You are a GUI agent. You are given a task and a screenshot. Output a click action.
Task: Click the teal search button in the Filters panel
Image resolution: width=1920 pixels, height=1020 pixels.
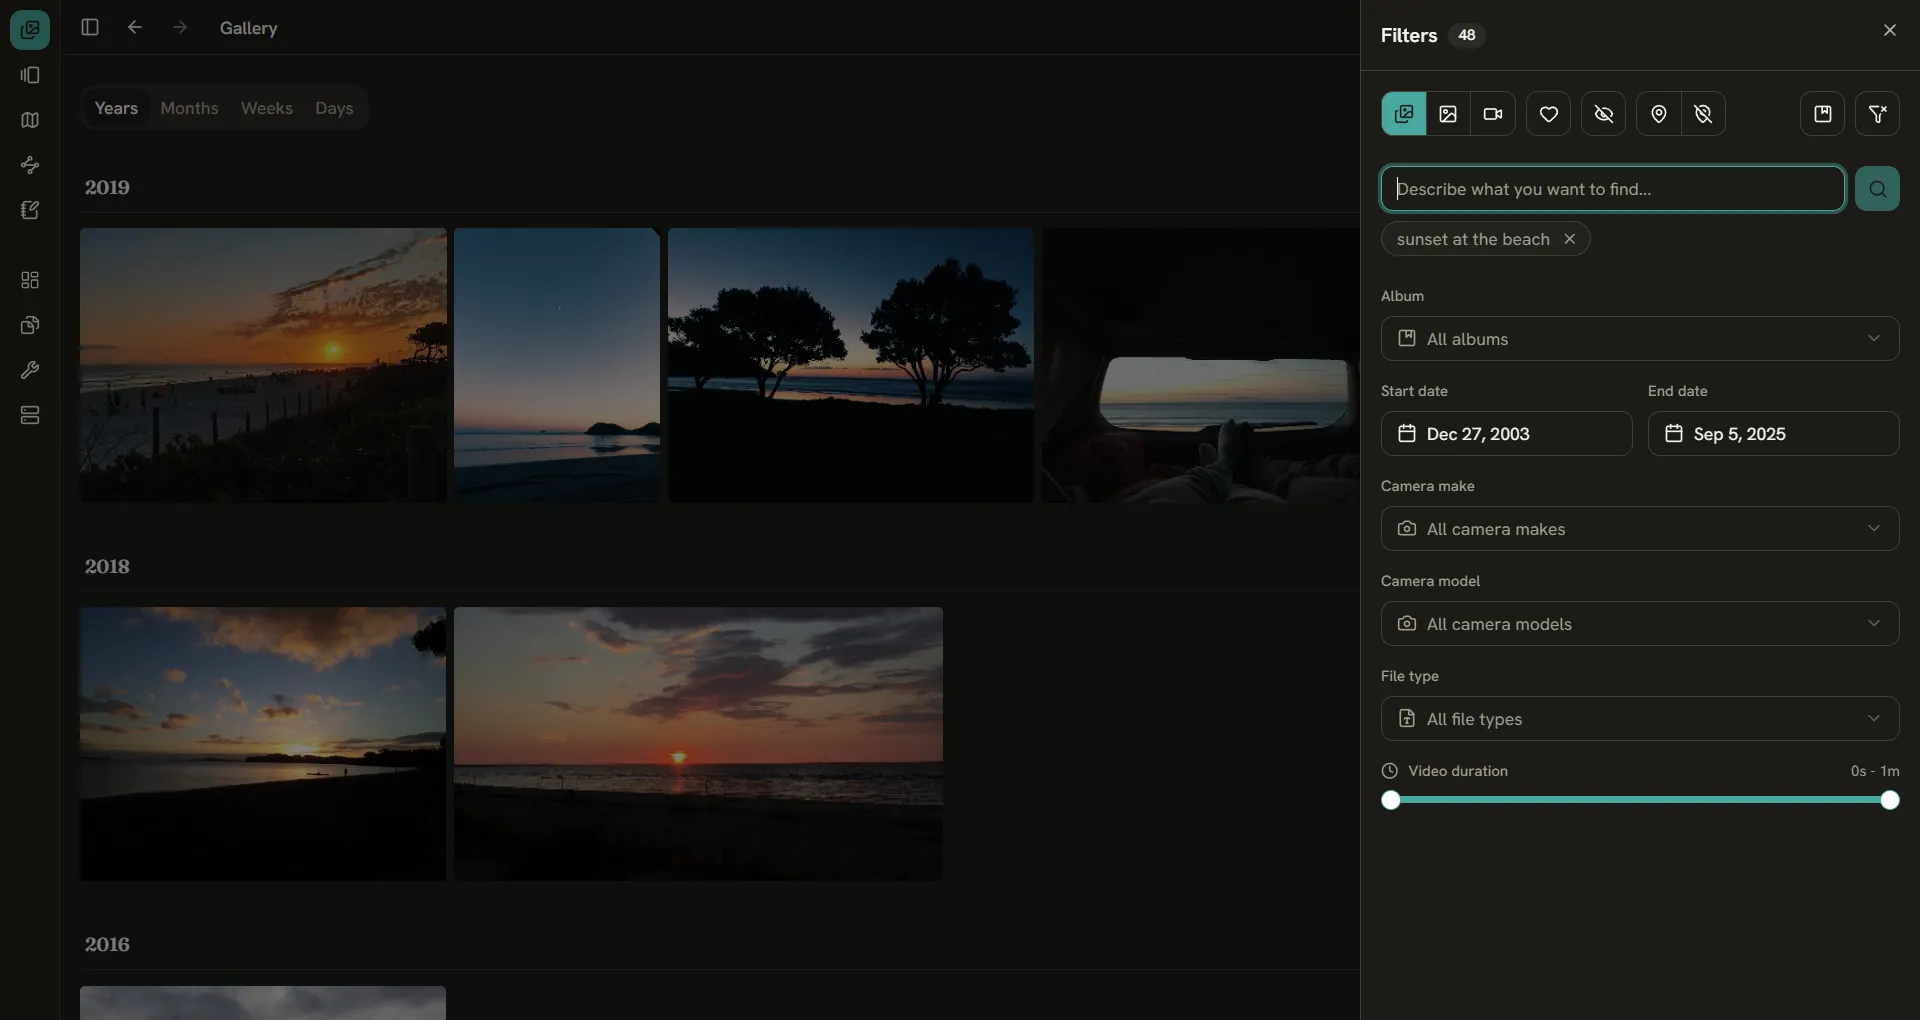pos(1877,189)
